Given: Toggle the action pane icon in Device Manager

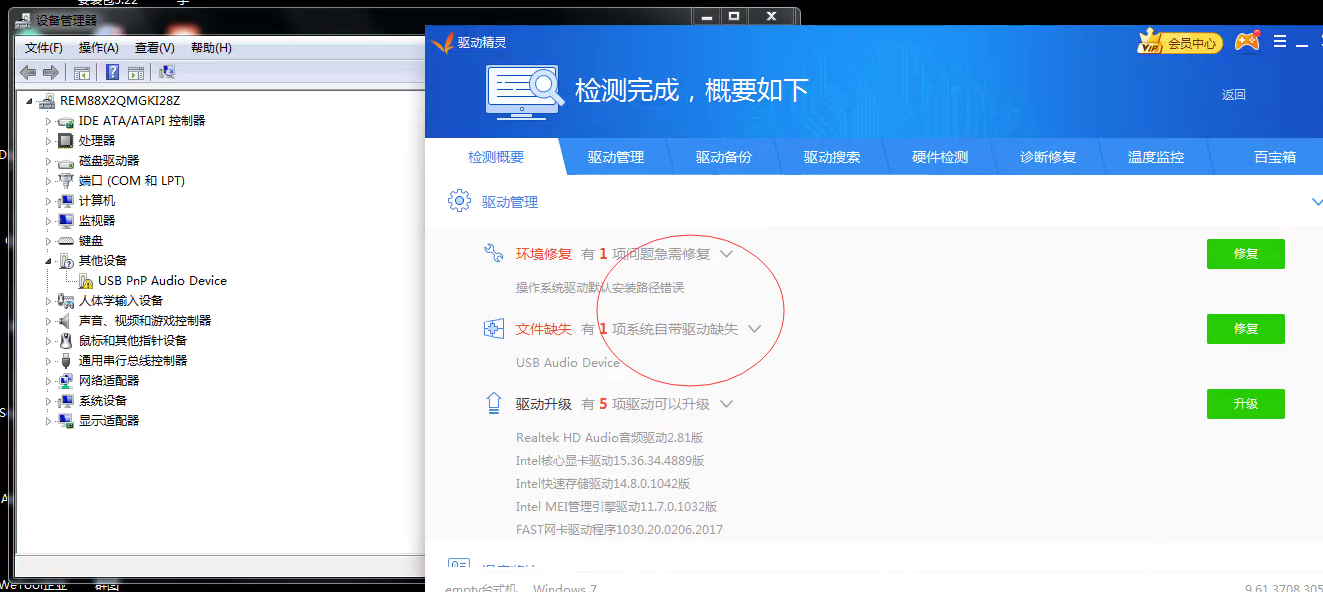Looking at the screenshot, I should click(x=136, y=72).
